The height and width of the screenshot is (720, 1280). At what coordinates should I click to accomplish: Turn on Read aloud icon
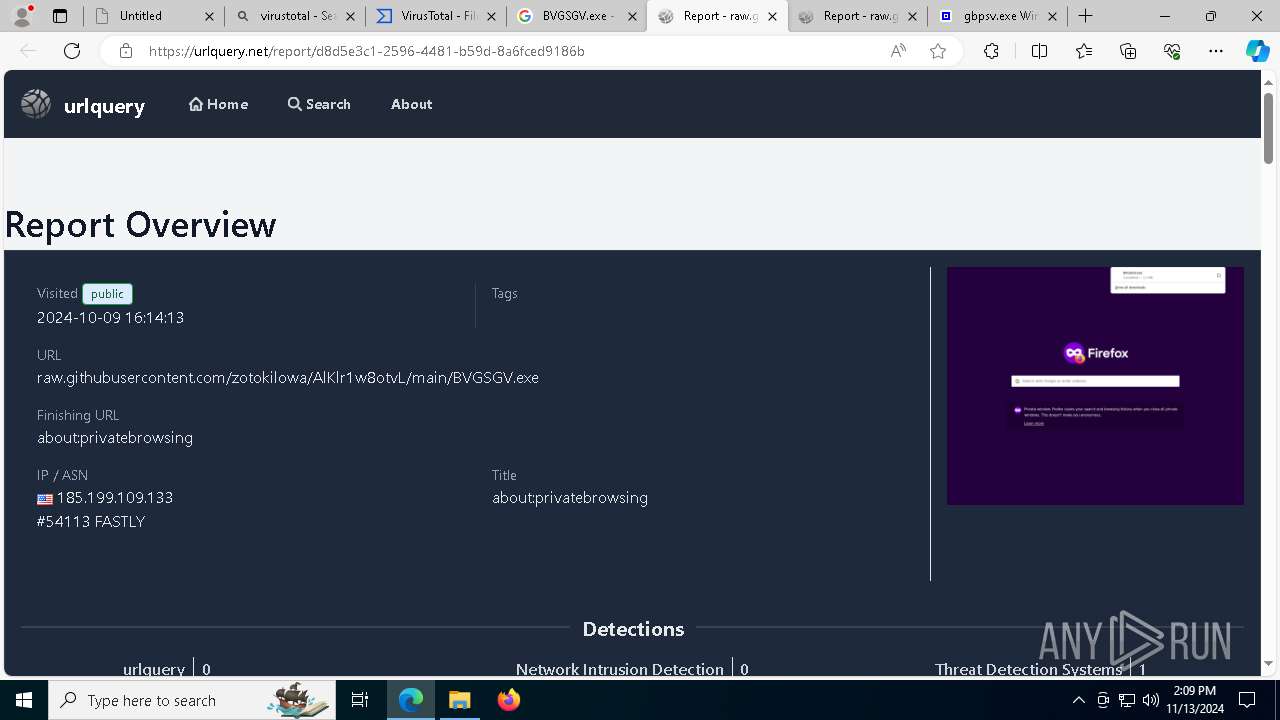point(898,51)
